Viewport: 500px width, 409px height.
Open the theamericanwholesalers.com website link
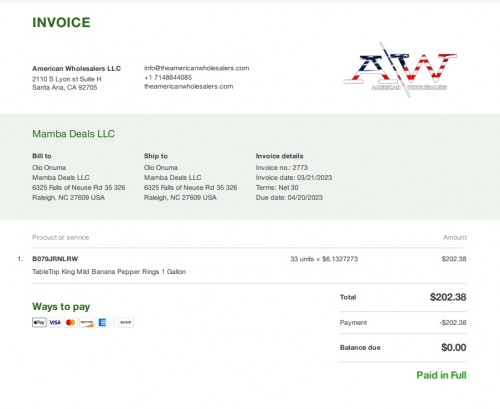point(189,86)
